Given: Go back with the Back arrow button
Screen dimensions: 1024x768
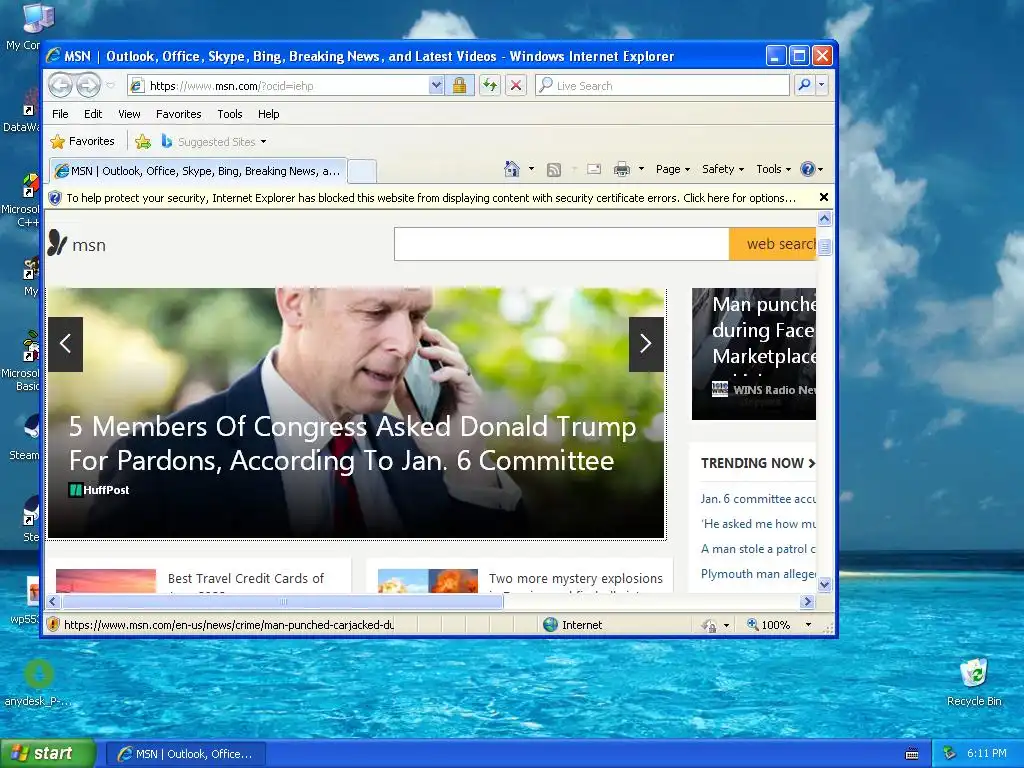Looking at the screenshot, I should 61,85.
